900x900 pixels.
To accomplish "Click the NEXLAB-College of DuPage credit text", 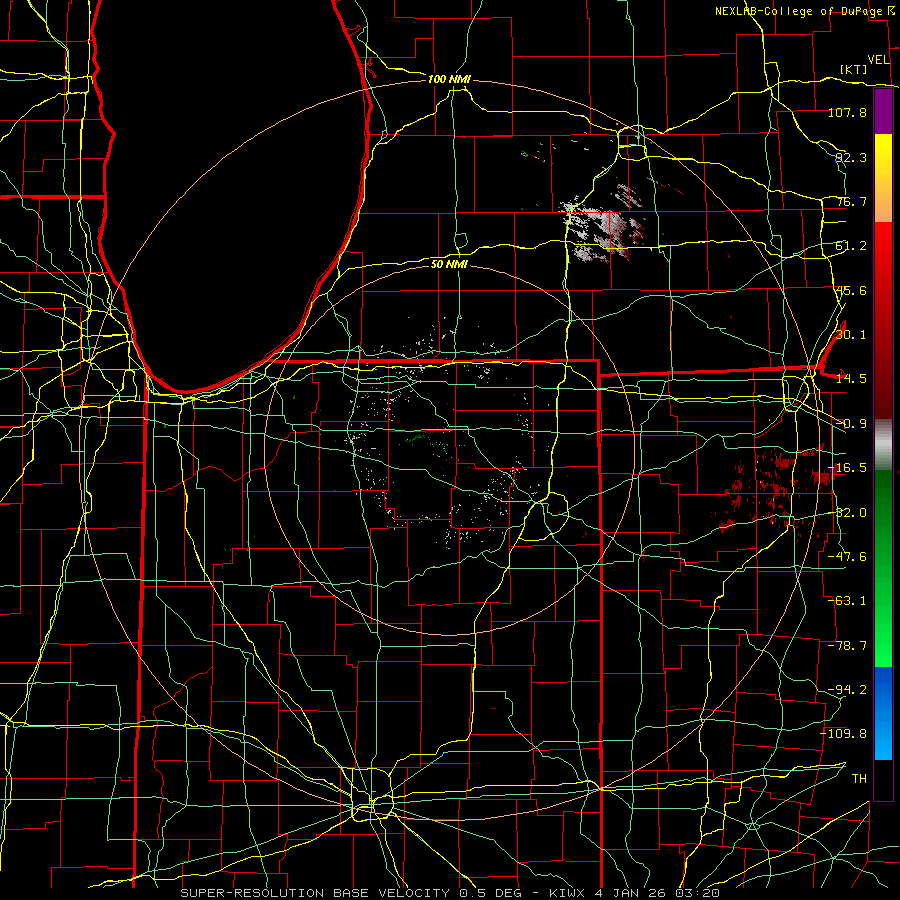I will (x=798, y=11).
